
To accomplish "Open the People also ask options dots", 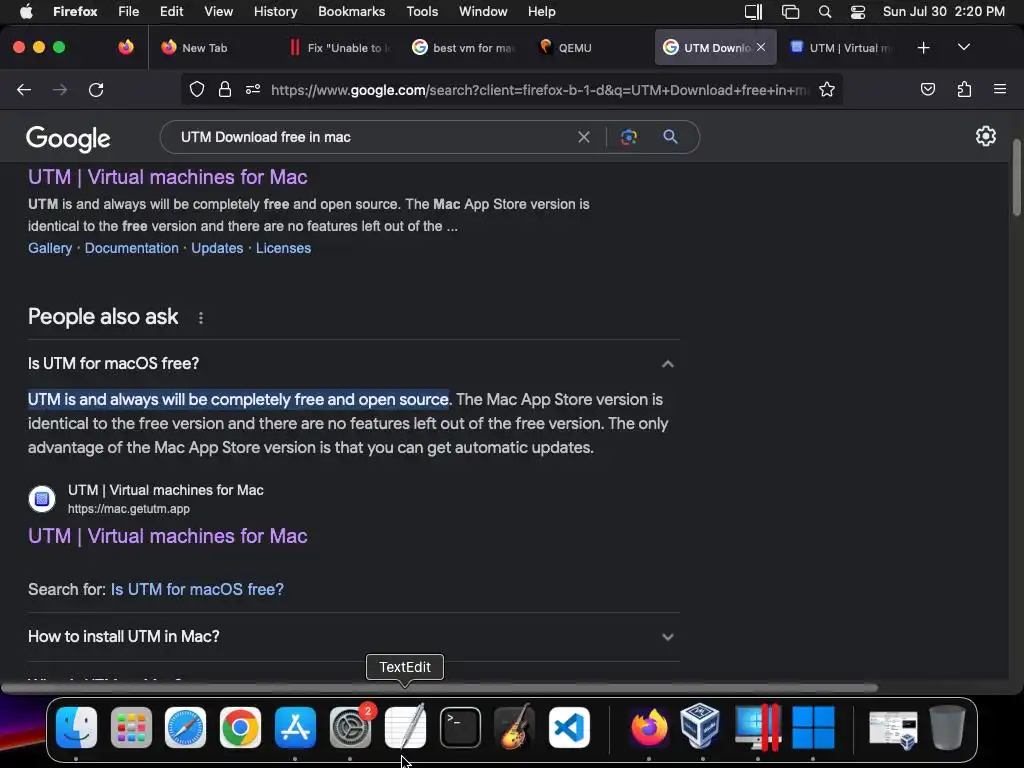I will 200,318.
